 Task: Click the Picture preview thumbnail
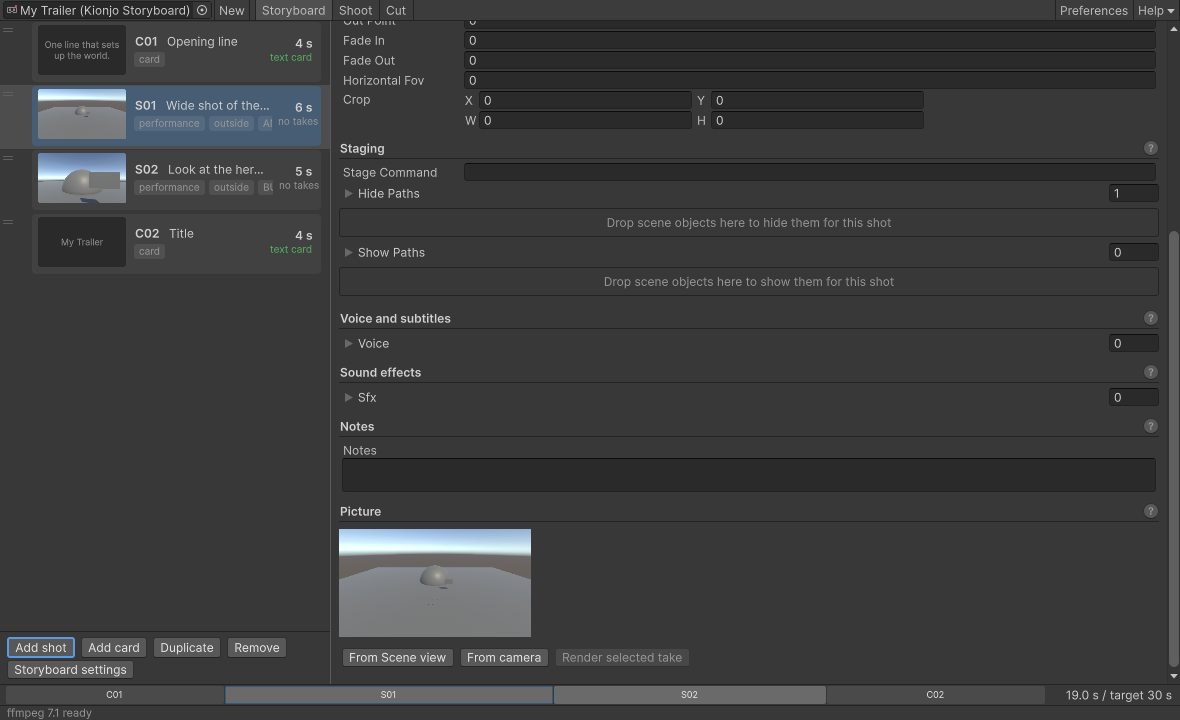[435, 583]
